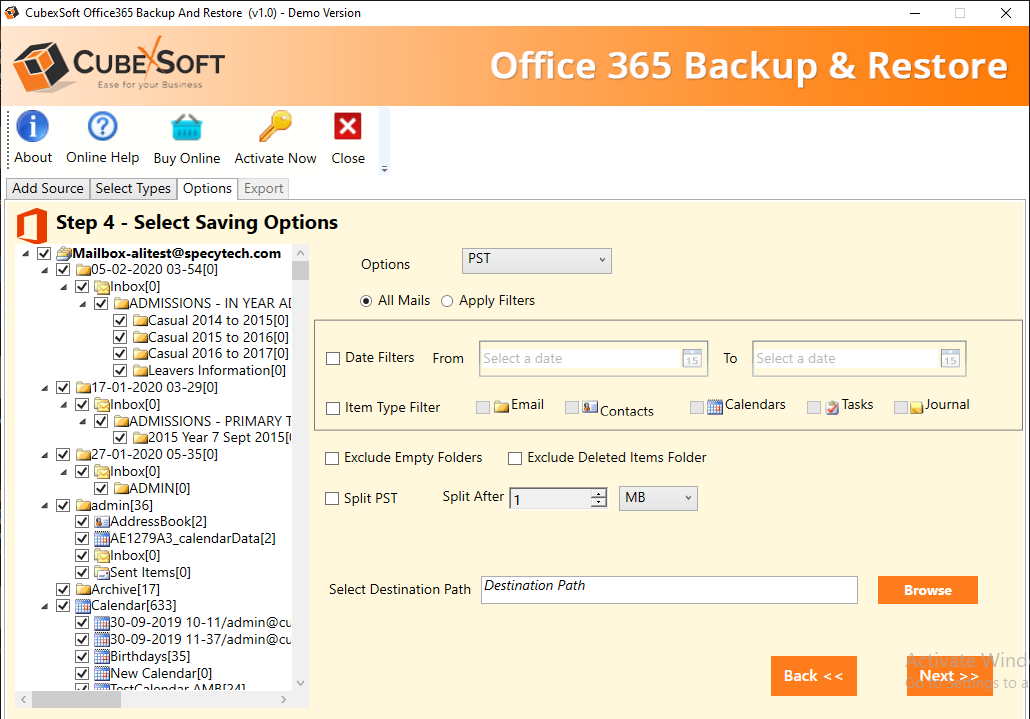Click the red Close toolbar icon
Image resolution: width=1030 pixels, height=719 pixels.
[348, 128]
